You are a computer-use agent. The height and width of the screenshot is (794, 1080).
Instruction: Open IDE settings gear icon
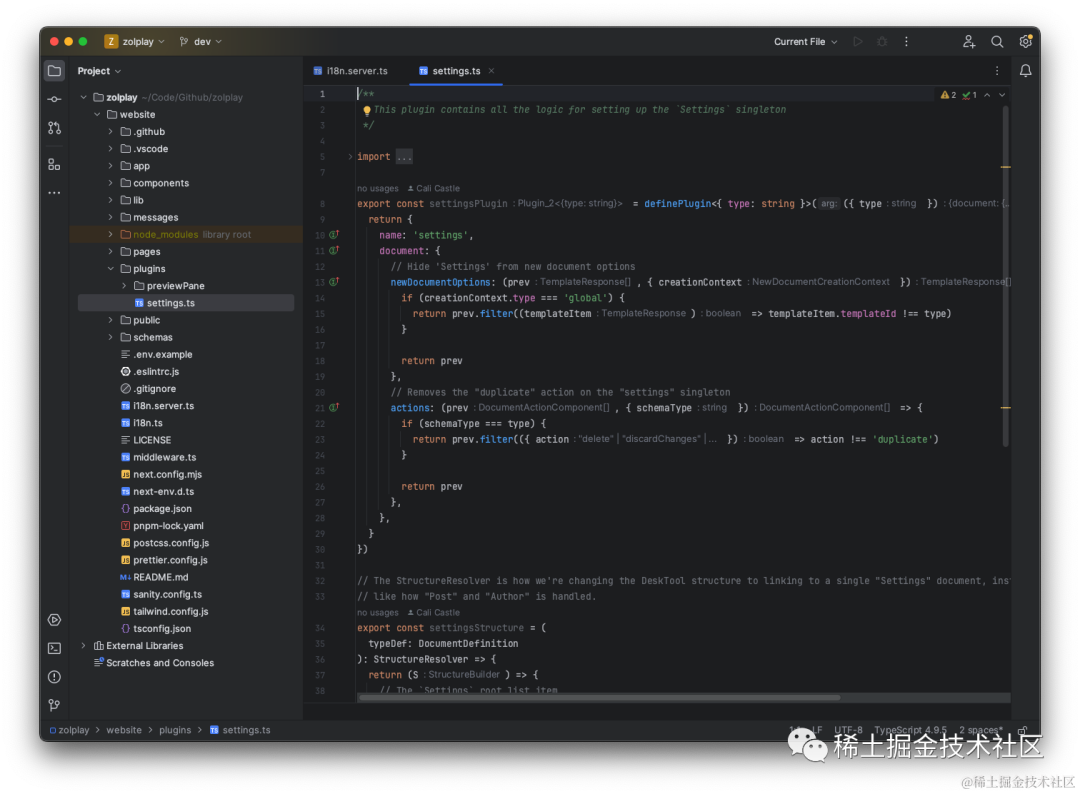pyautogui.click(x=1025, y=42)
